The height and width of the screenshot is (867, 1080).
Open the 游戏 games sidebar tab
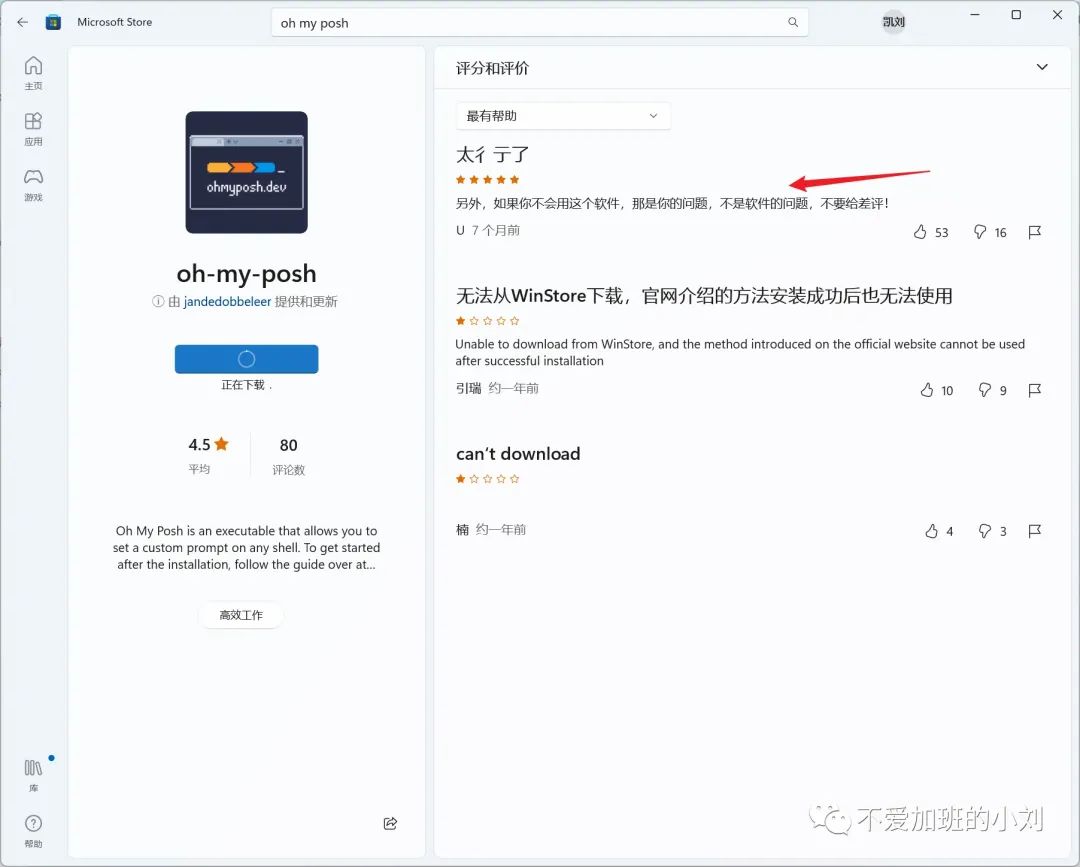(33, 185)
